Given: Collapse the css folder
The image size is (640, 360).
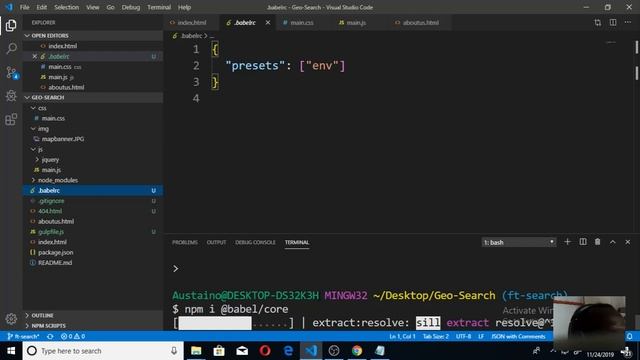Looking at the screenshot, I should [x=93, y=108].
